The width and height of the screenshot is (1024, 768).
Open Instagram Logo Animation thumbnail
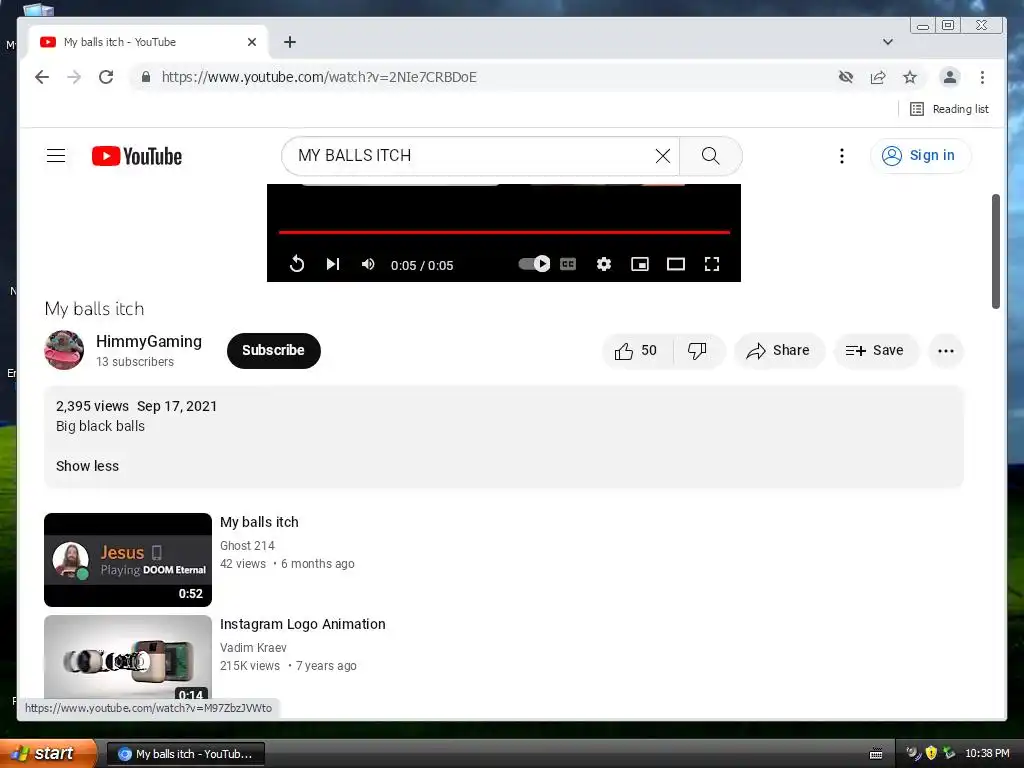point(128,657)
